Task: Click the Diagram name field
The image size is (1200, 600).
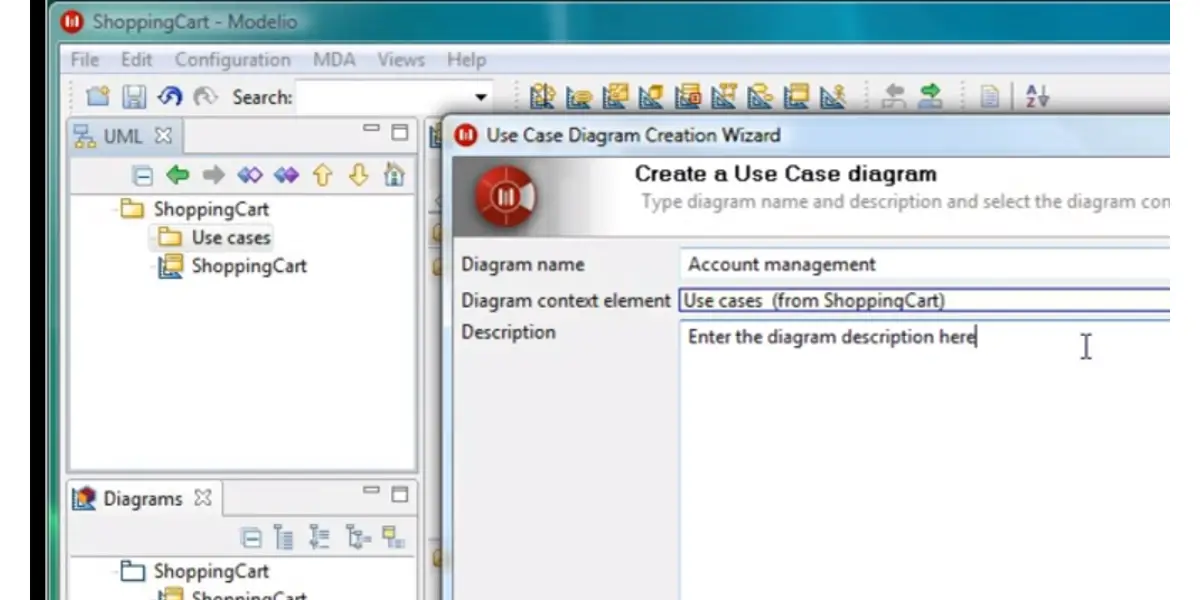Action: 924,265
